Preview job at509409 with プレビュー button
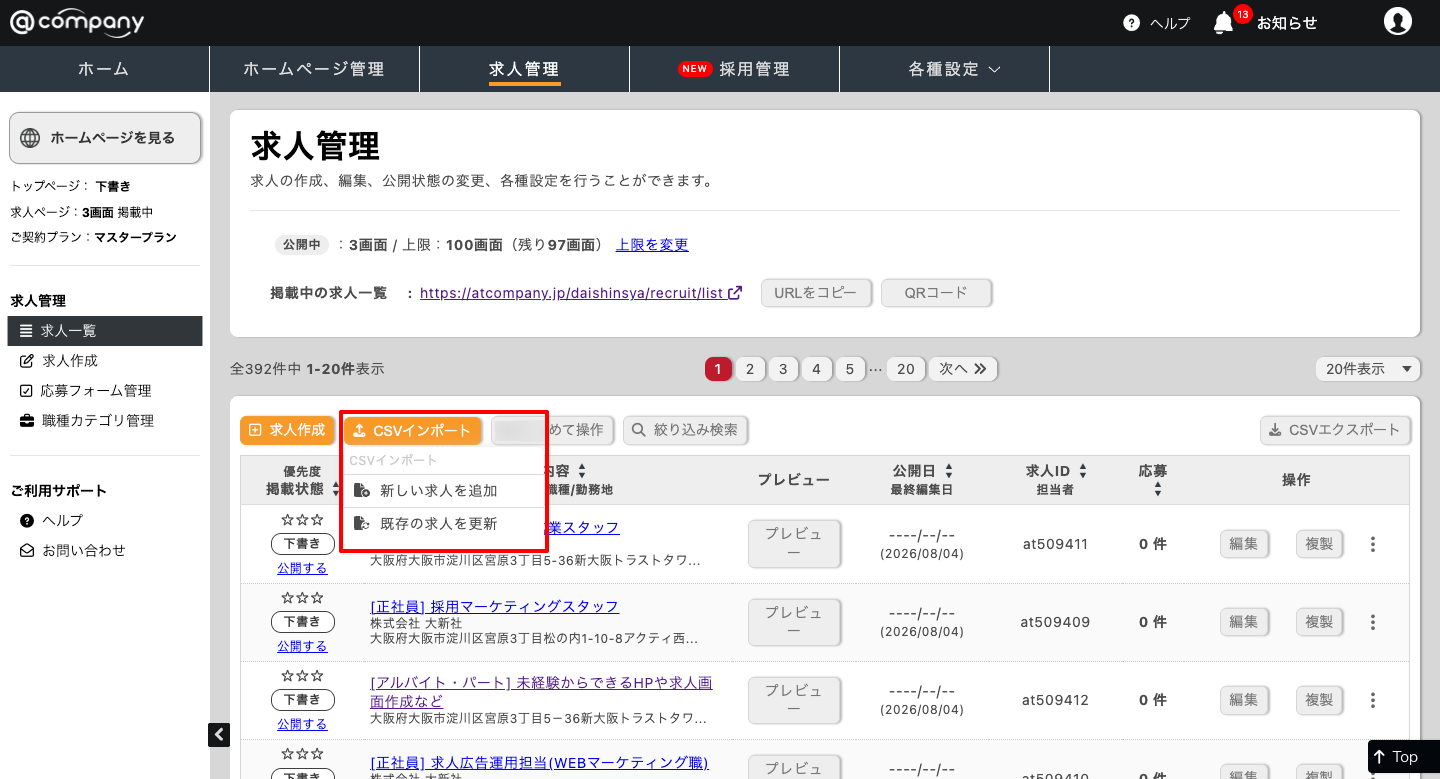 click(x=794, y=622)
